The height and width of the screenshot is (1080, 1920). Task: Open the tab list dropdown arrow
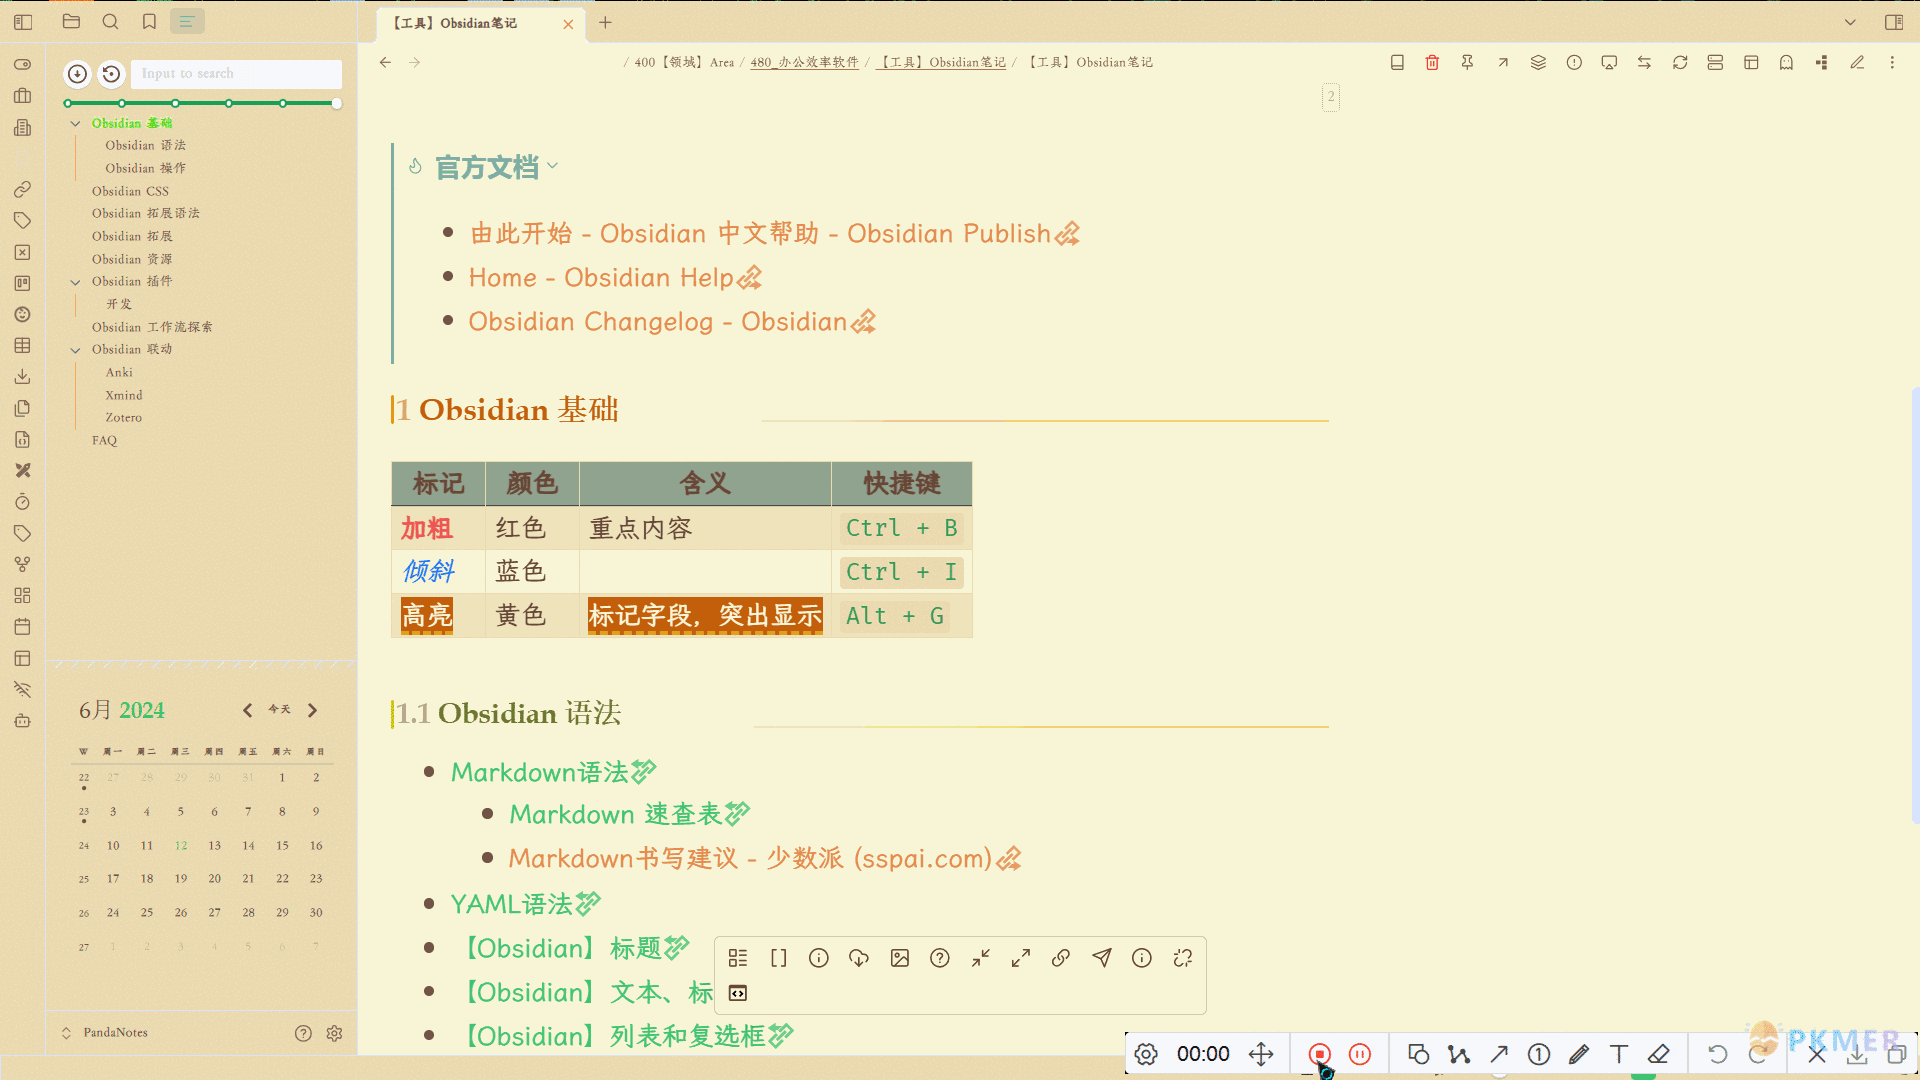[1850, 22]
